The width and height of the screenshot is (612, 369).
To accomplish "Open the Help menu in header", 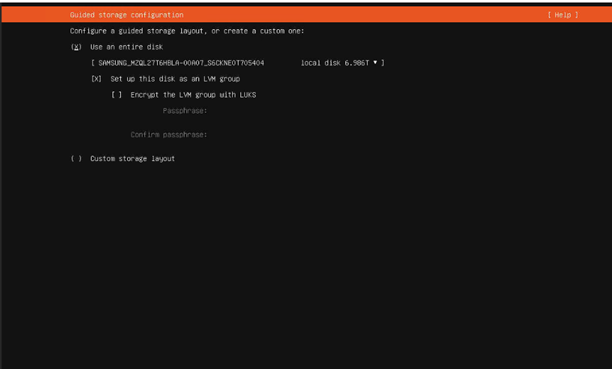I will (562, 15).
